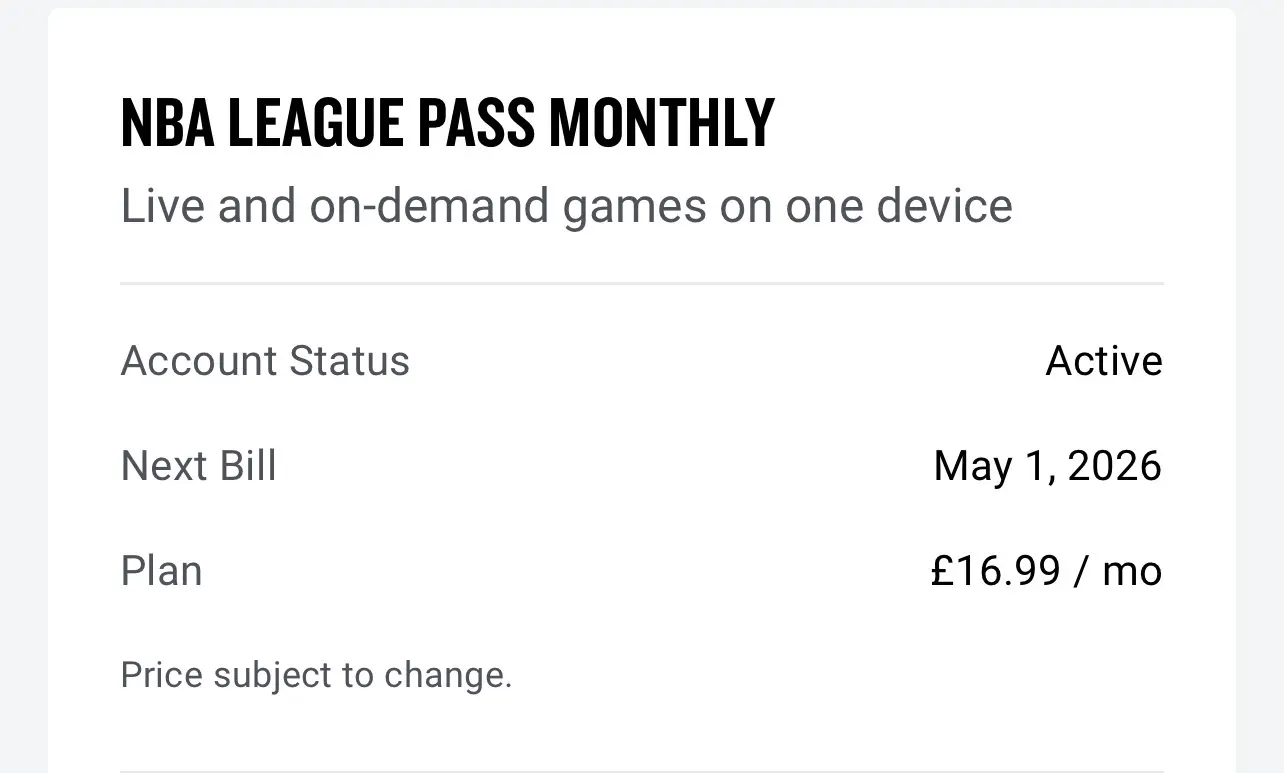Viewport: 1284px width, 773px height.
Task: Click the word LEAGUE in the heading
Action: coord(315,123)
